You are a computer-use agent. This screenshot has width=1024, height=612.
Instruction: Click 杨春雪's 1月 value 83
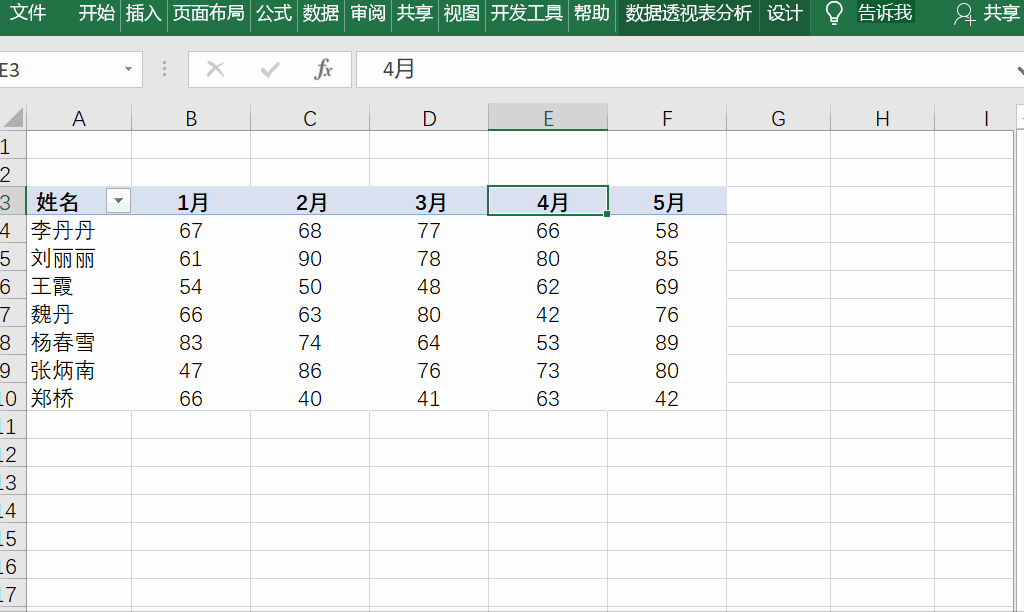pyautogui.click(x=191, y=342)
